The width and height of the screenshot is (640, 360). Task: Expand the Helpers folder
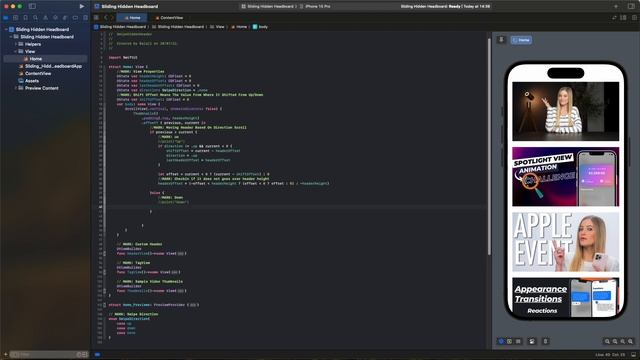point(16,44)
